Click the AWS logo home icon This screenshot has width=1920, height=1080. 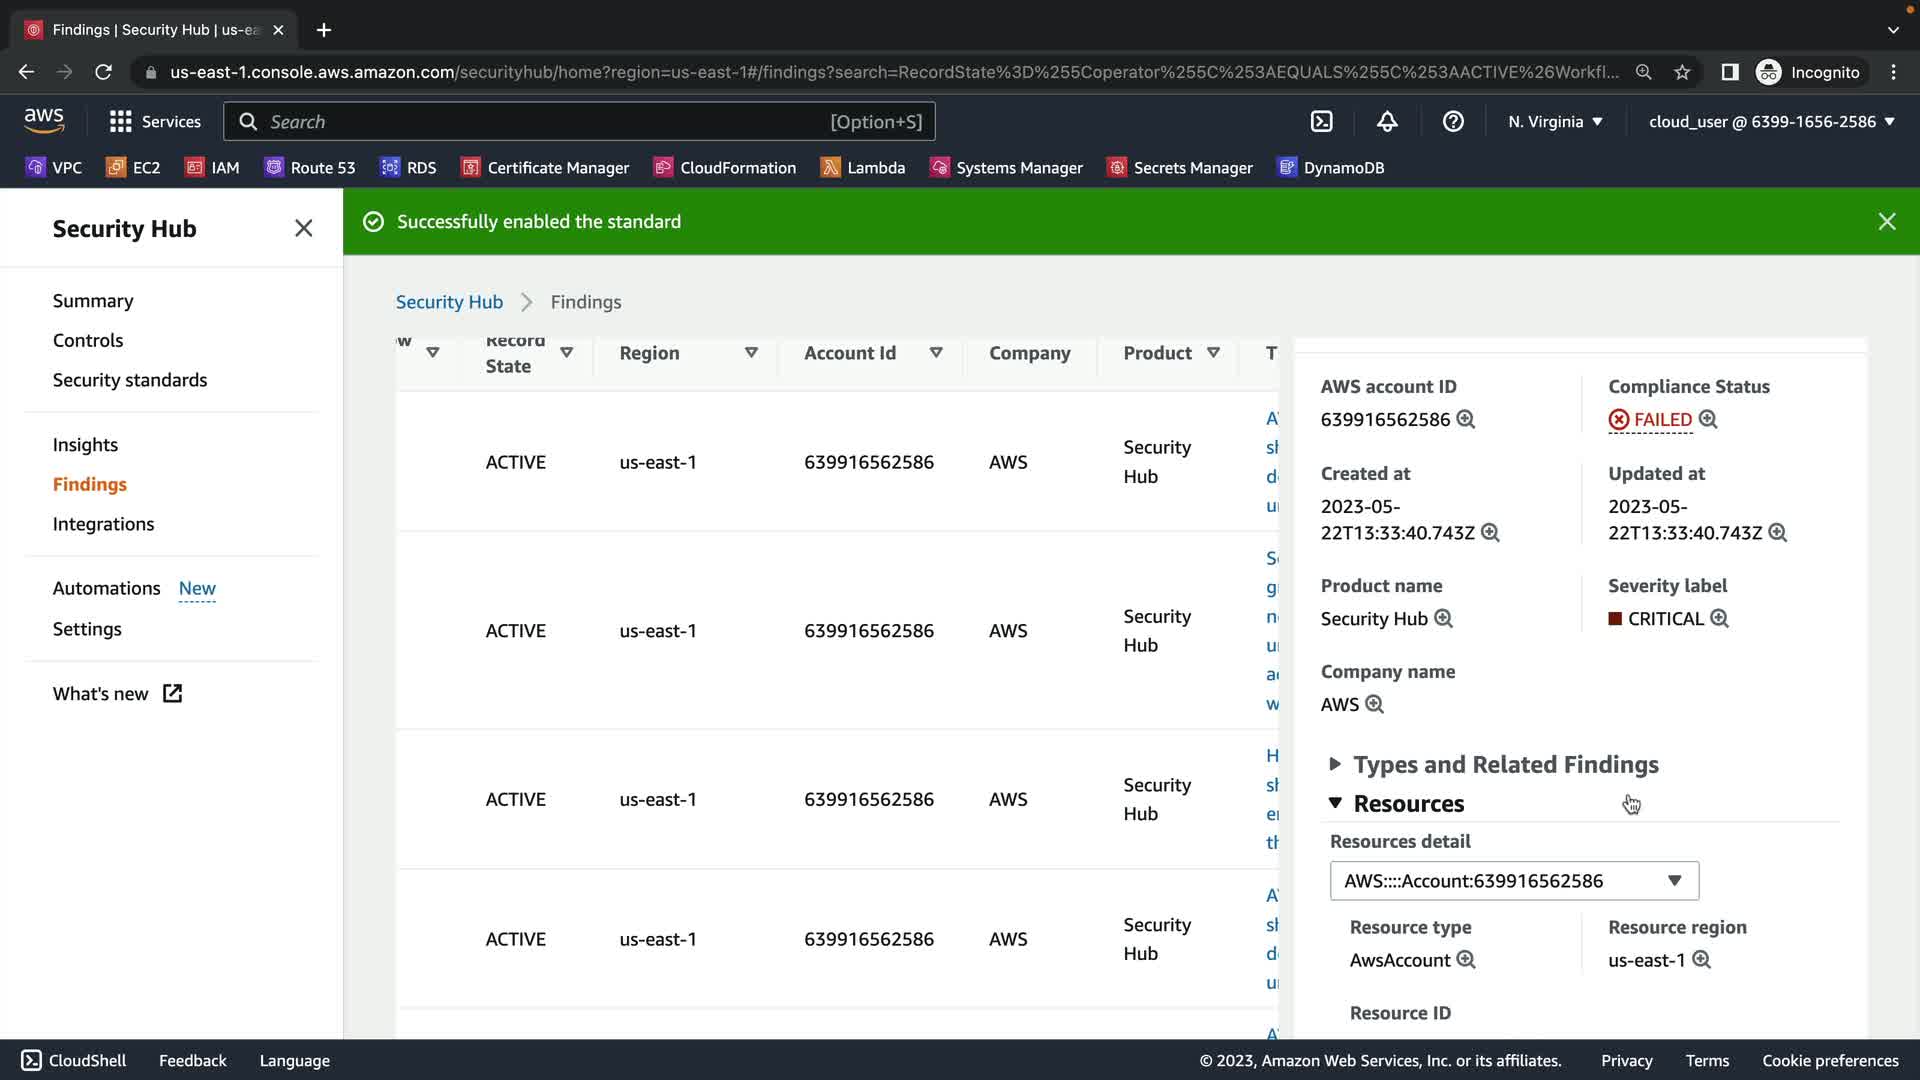tap(44, 121)
